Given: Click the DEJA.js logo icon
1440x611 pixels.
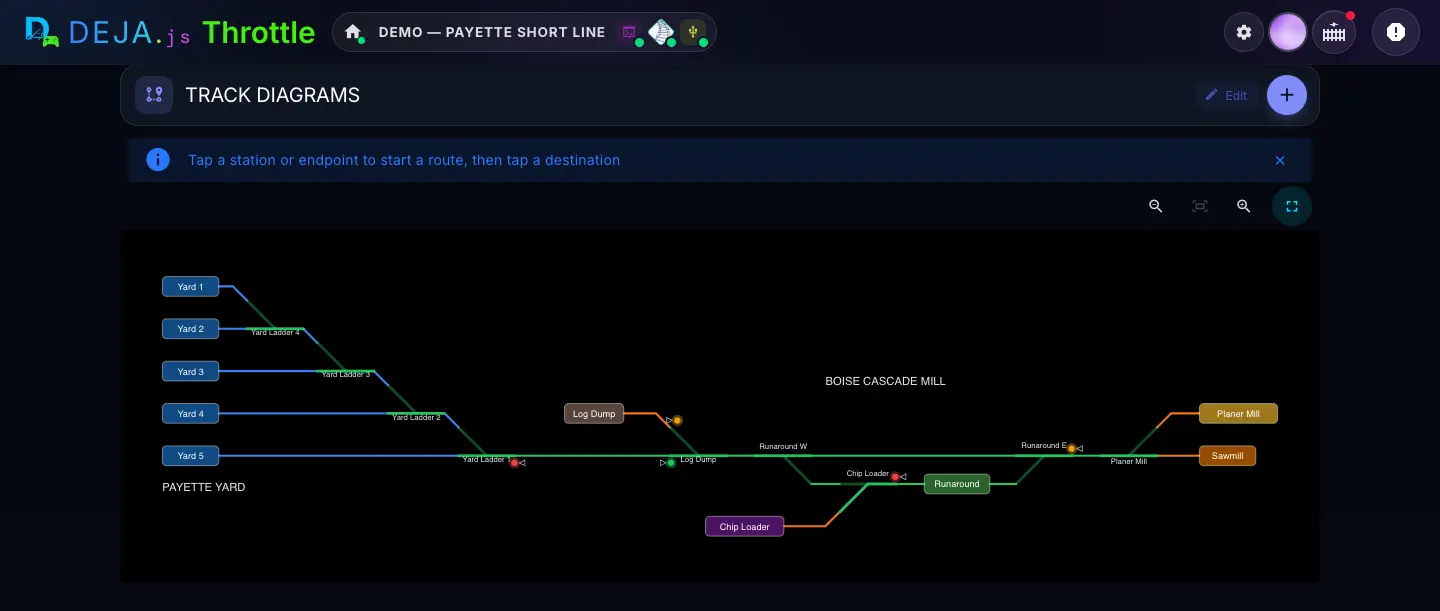Looking at the screenshot, I should click(41, 32).
